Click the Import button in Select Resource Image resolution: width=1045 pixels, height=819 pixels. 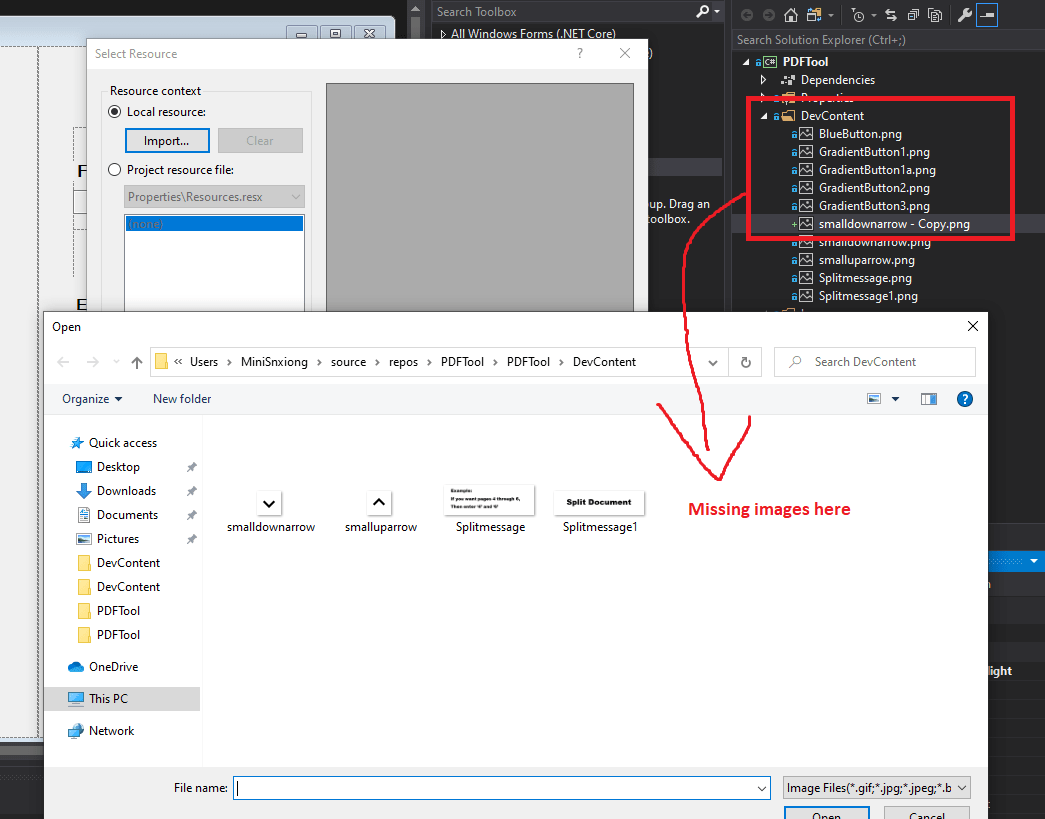click(x=166, y=140)
